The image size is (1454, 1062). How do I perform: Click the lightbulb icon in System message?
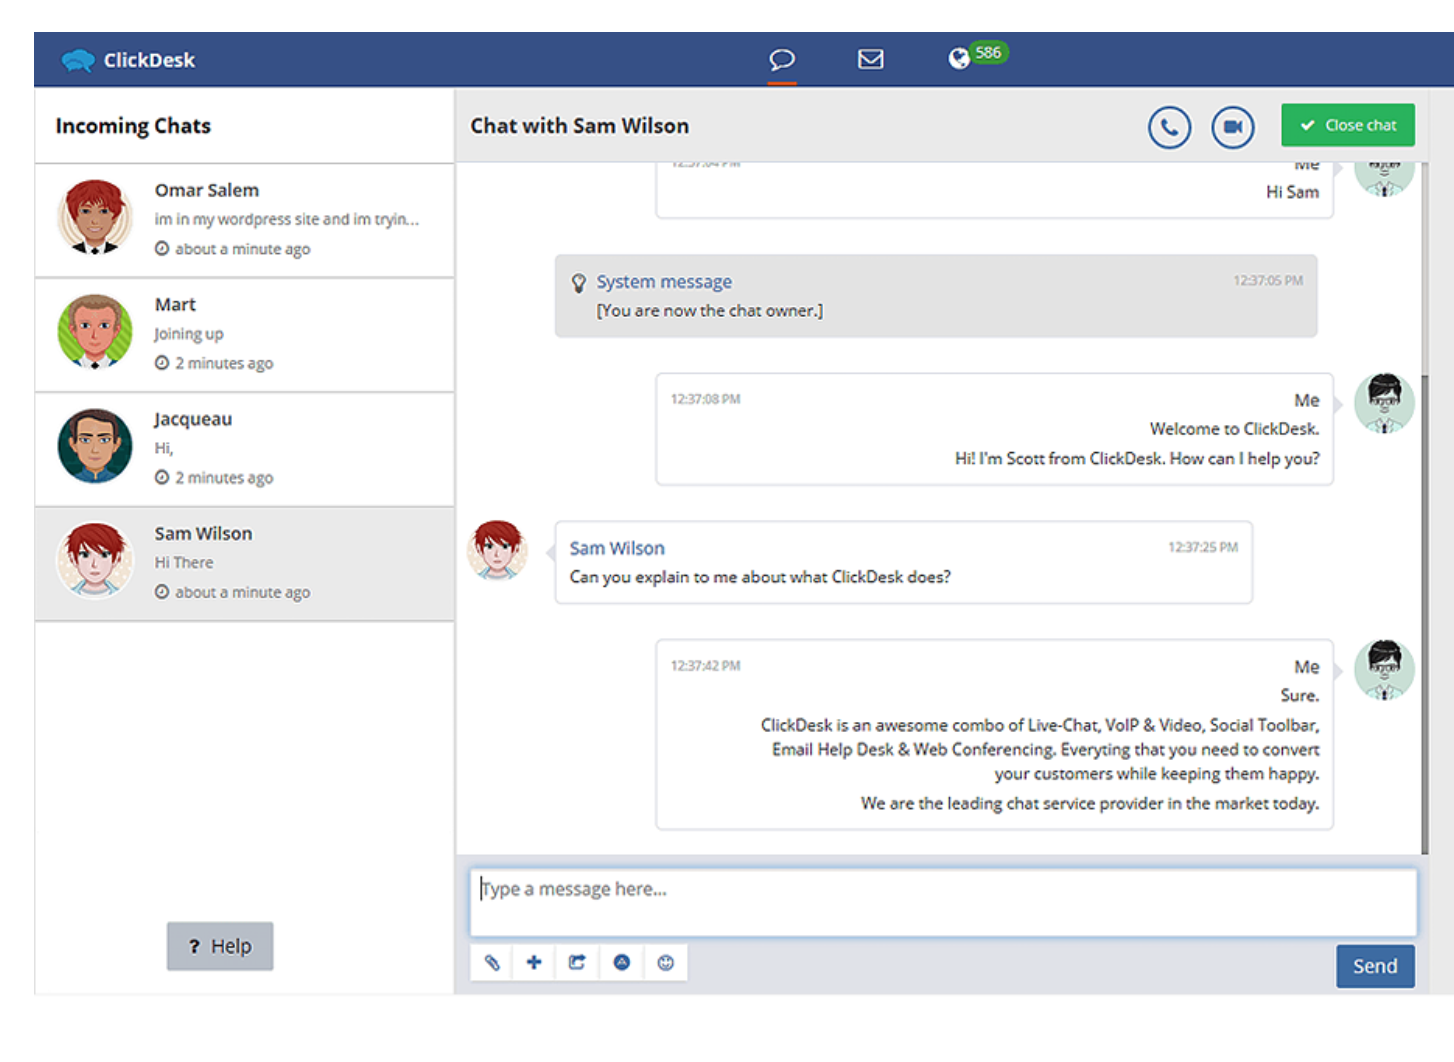578,283
